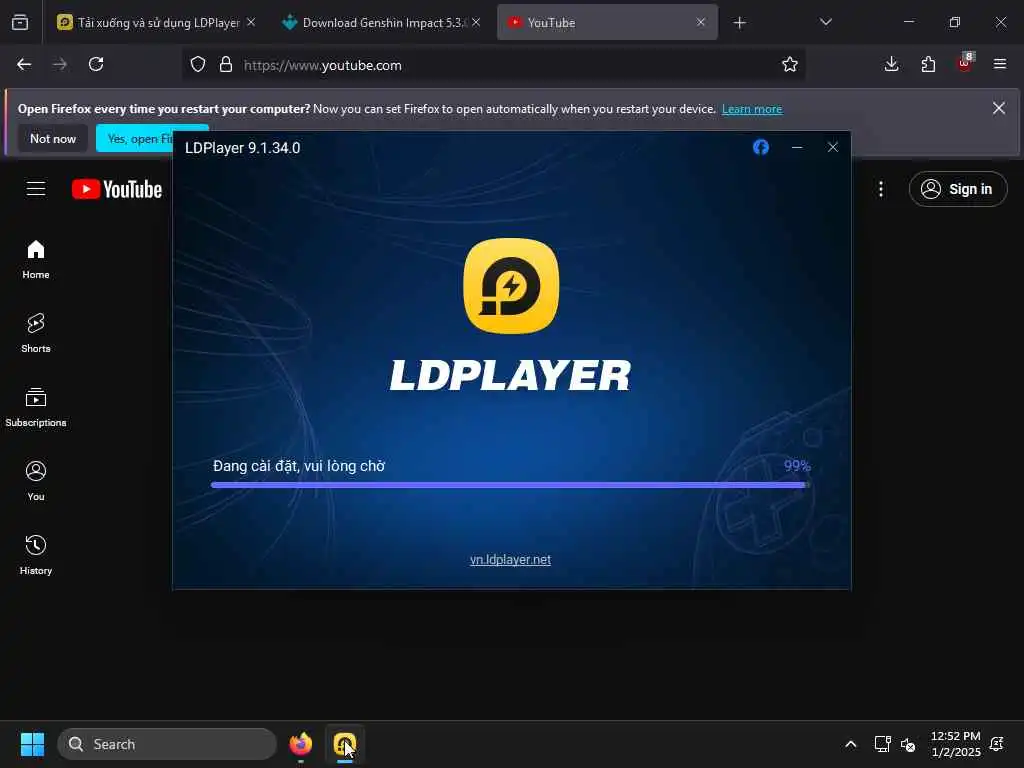Click the LDPlayer logo icon in installer

(x=511, y=286)
